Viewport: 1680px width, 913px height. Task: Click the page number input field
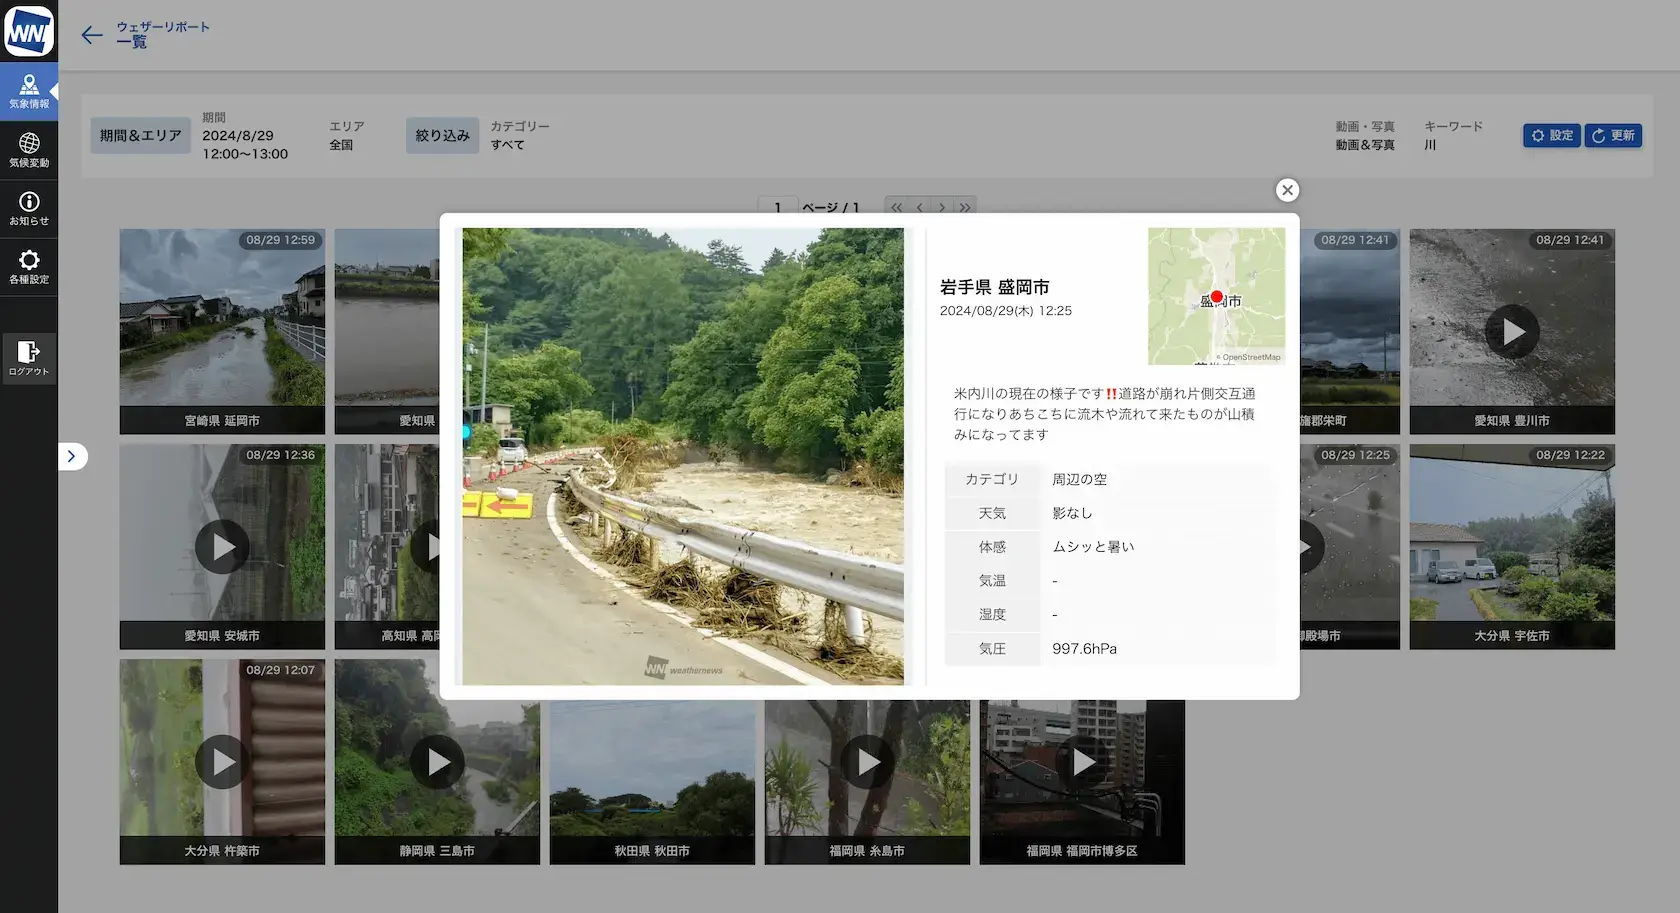point(778,207)
